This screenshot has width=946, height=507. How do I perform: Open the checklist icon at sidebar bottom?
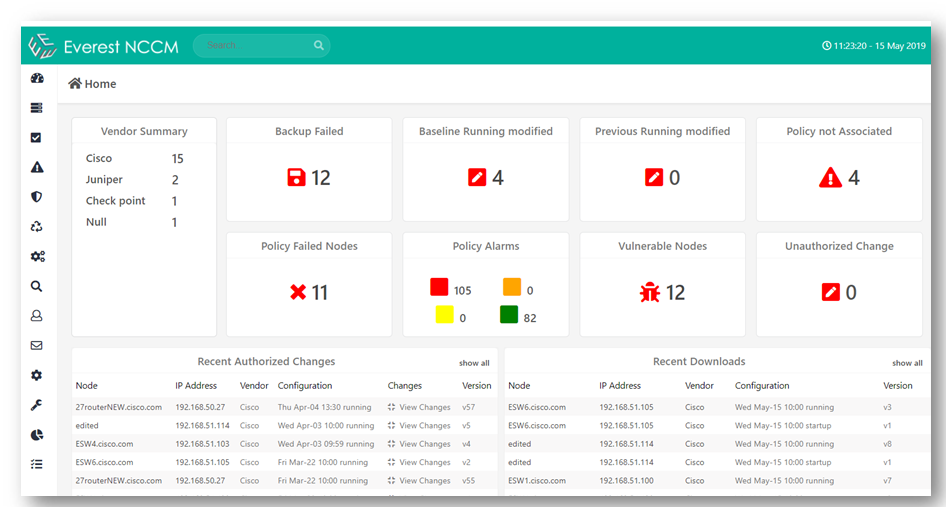click(x=37, y=464)
